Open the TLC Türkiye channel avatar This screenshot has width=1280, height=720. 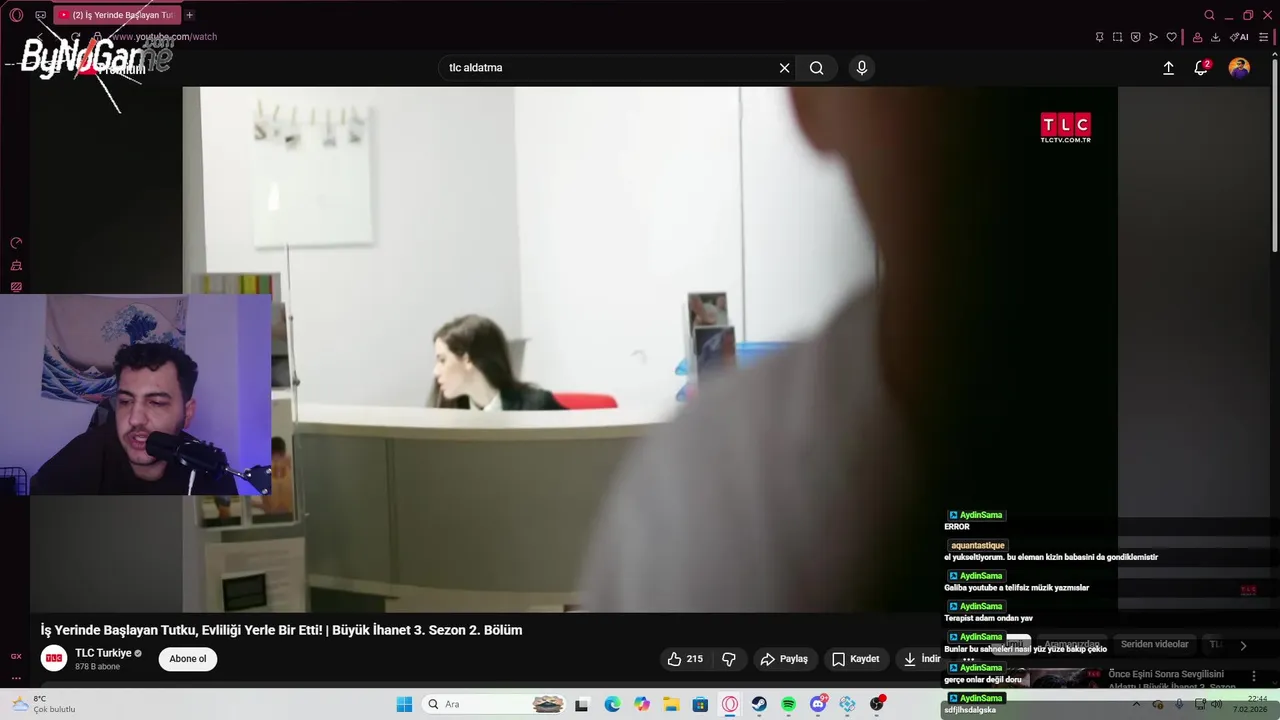click(x=54, y=658)
